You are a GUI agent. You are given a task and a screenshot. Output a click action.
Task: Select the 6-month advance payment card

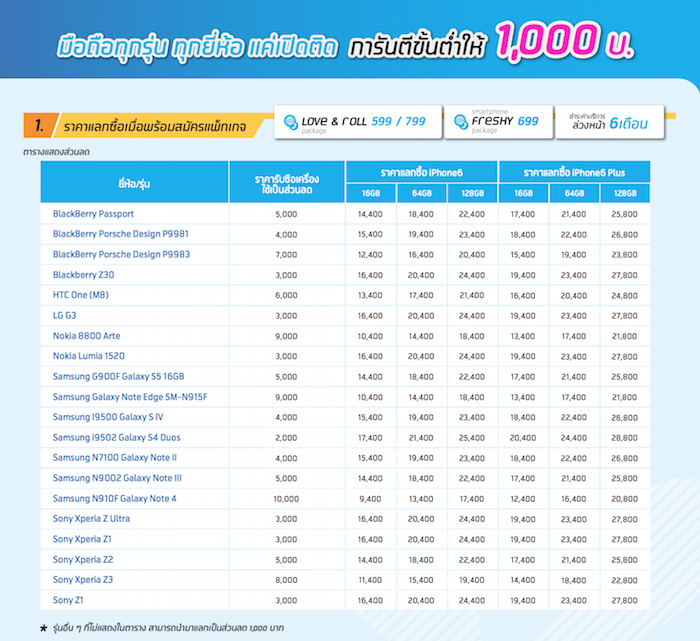coord(610,122)
